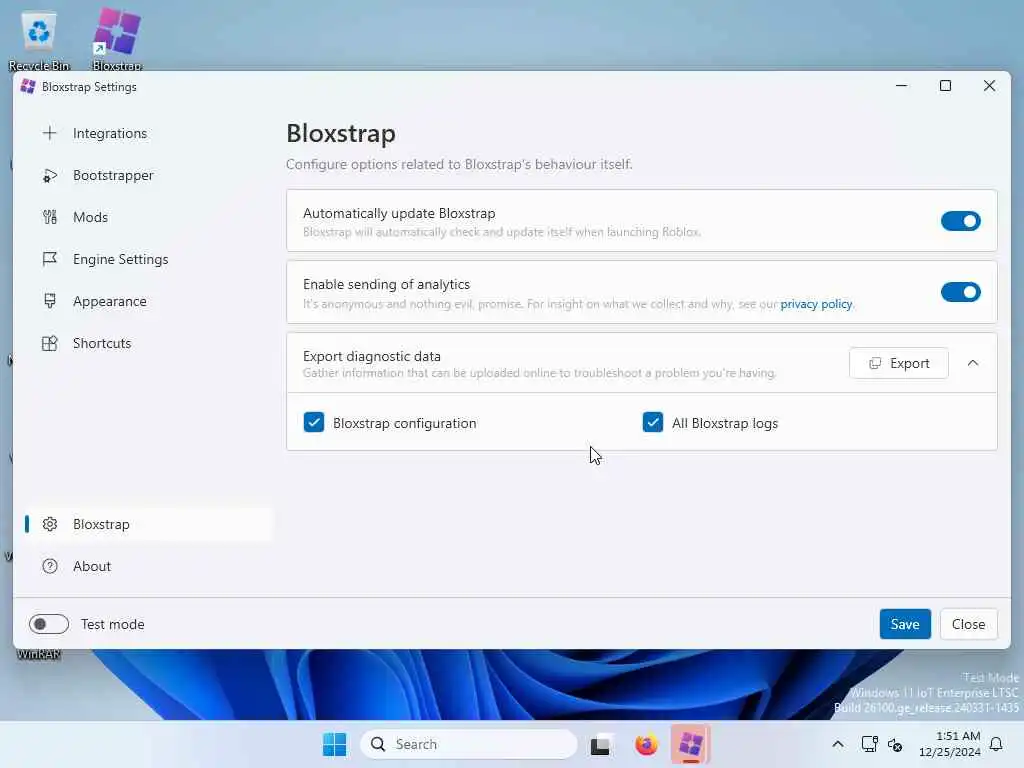
Task: Uncheck All Bloxstrap logs checkbox
Action: coord(652,423)
